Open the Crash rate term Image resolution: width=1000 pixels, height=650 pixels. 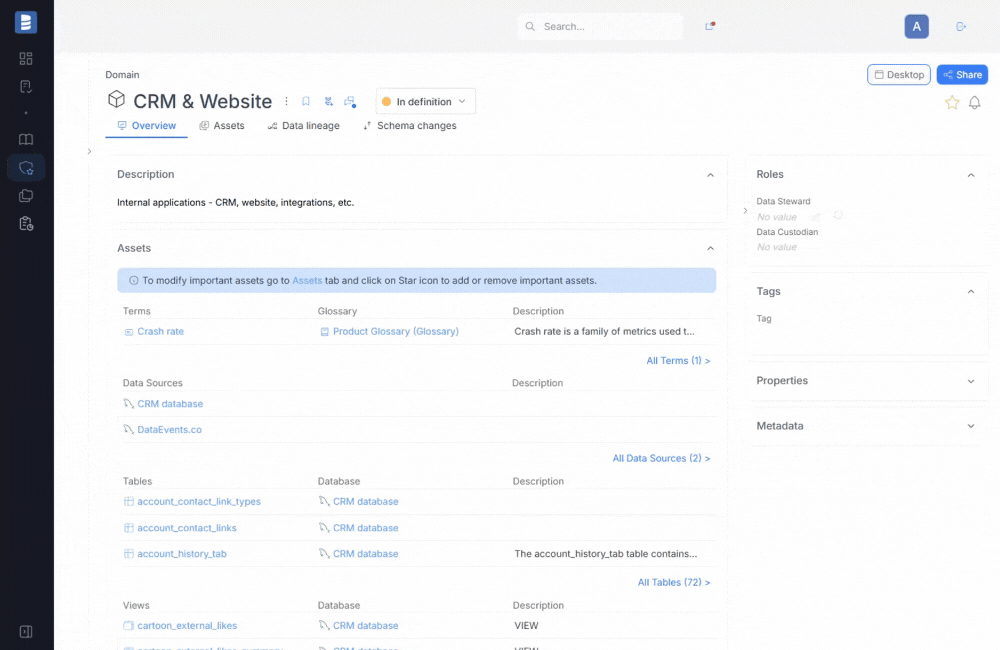coord(160,332)
